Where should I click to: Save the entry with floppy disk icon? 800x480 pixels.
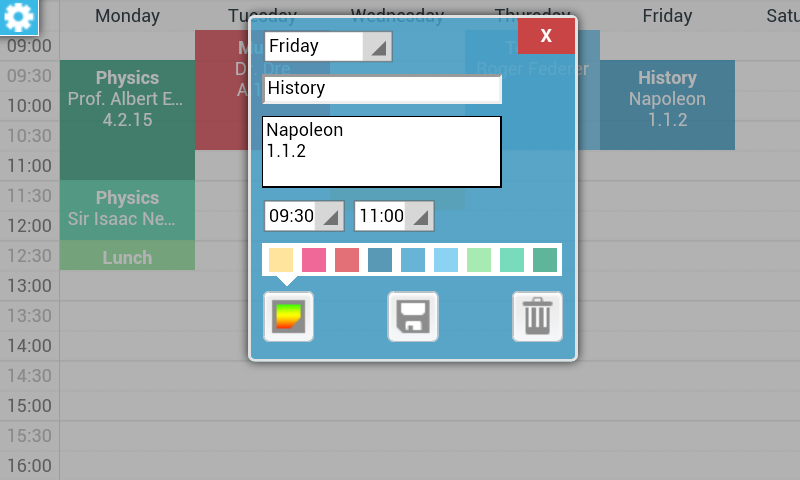pyautogui.click(x=413, y=316)
